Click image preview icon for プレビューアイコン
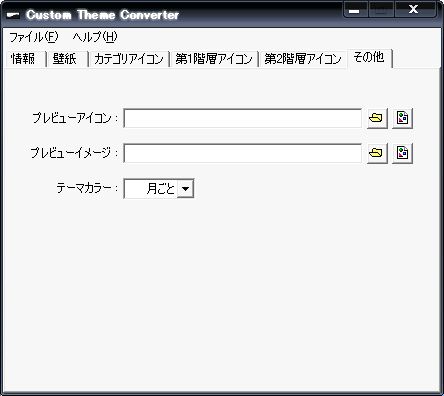Viewport: 444px width, 396px height. point(402,118)
